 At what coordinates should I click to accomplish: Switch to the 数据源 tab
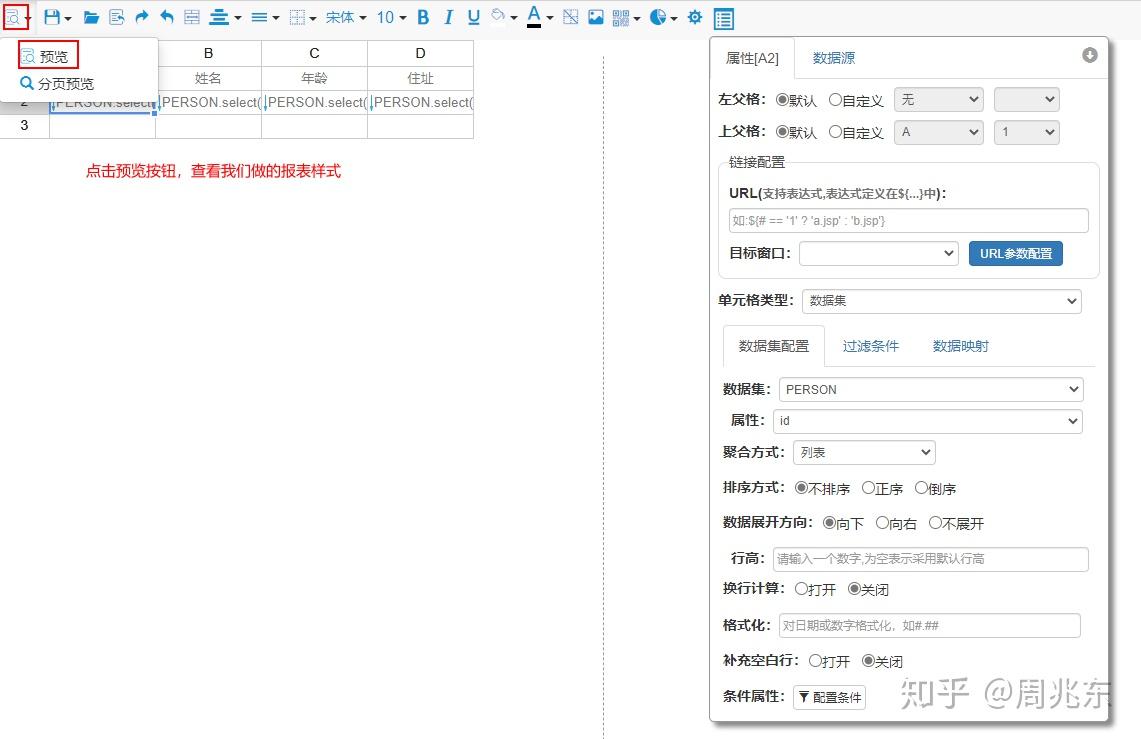click(x=834, y=58)
